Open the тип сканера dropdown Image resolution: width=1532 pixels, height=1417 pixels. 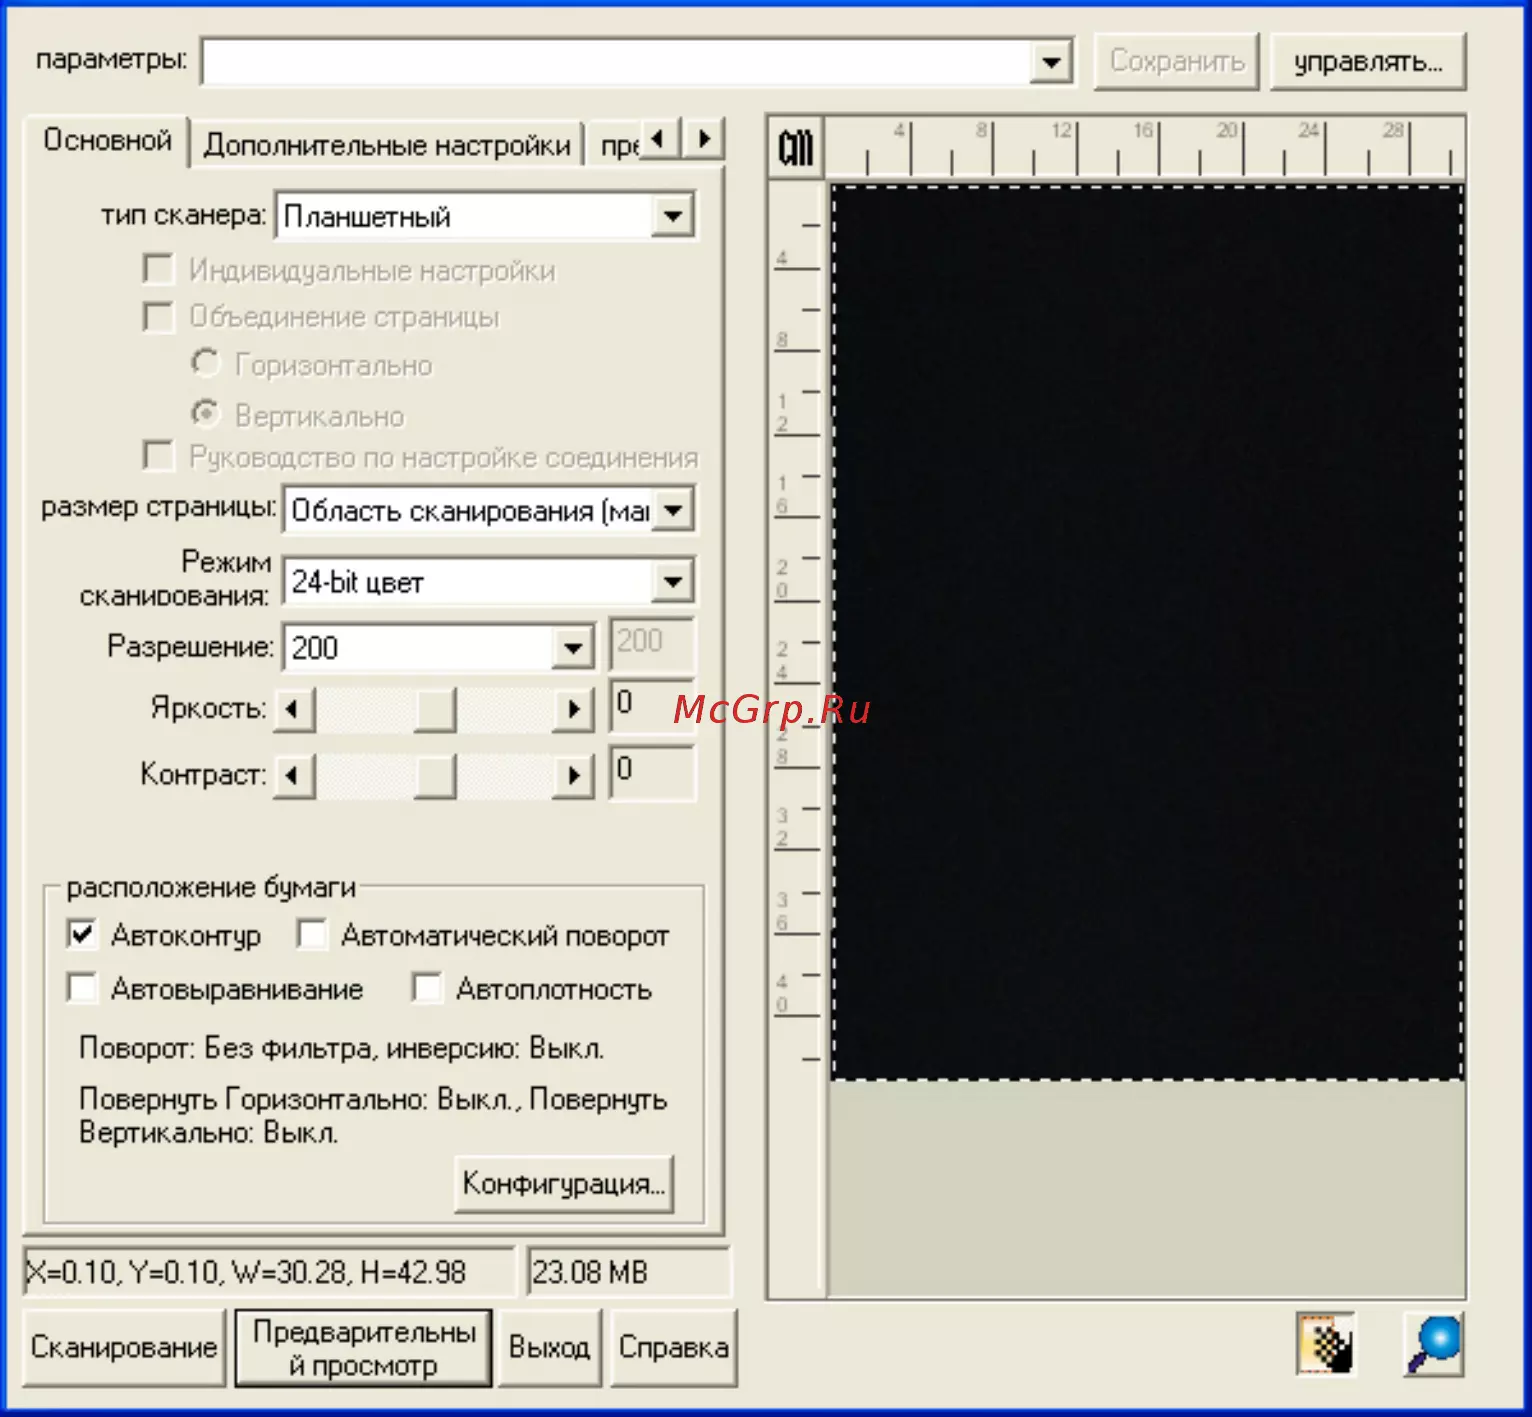[673, 216]
